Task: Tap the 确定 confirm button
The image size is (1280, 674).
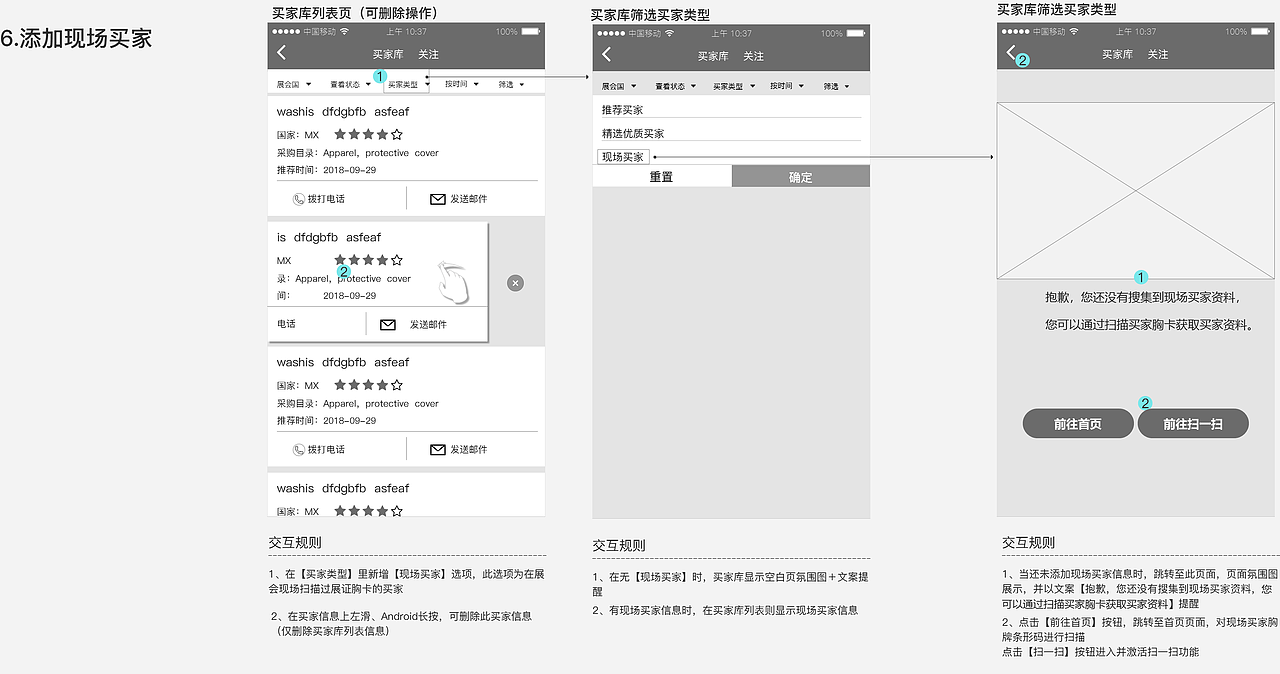Action: [x=801, y=177]
